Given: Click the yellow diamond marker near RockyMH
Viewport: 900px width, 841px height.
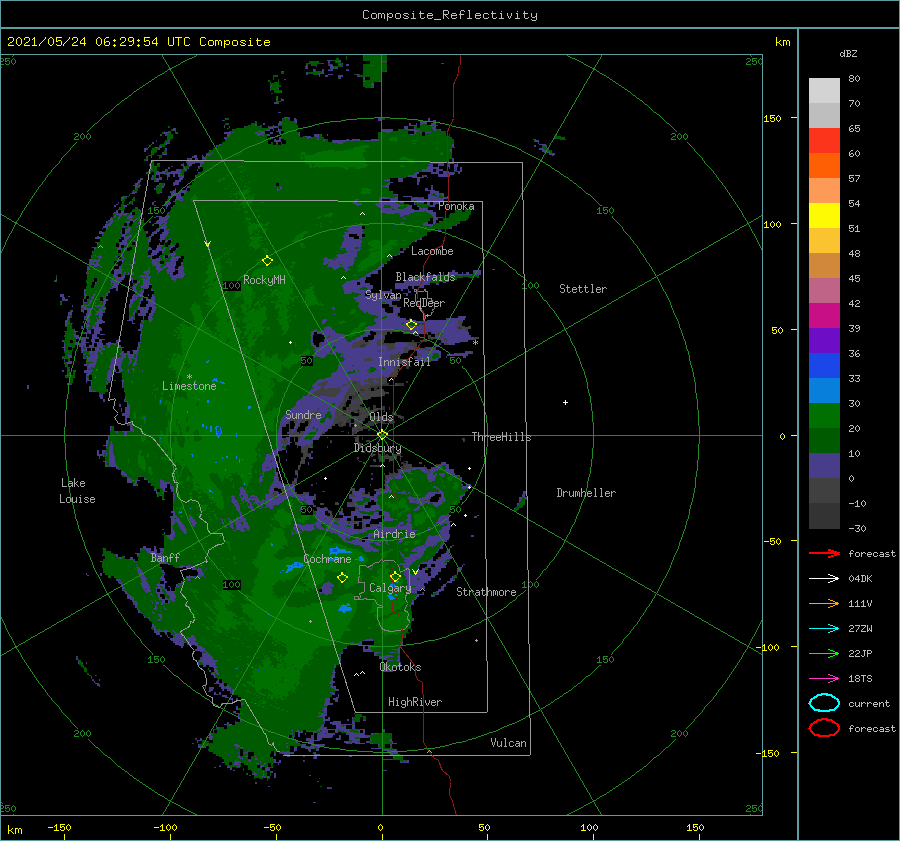Looking at the screenshot, I should point(267,261).
